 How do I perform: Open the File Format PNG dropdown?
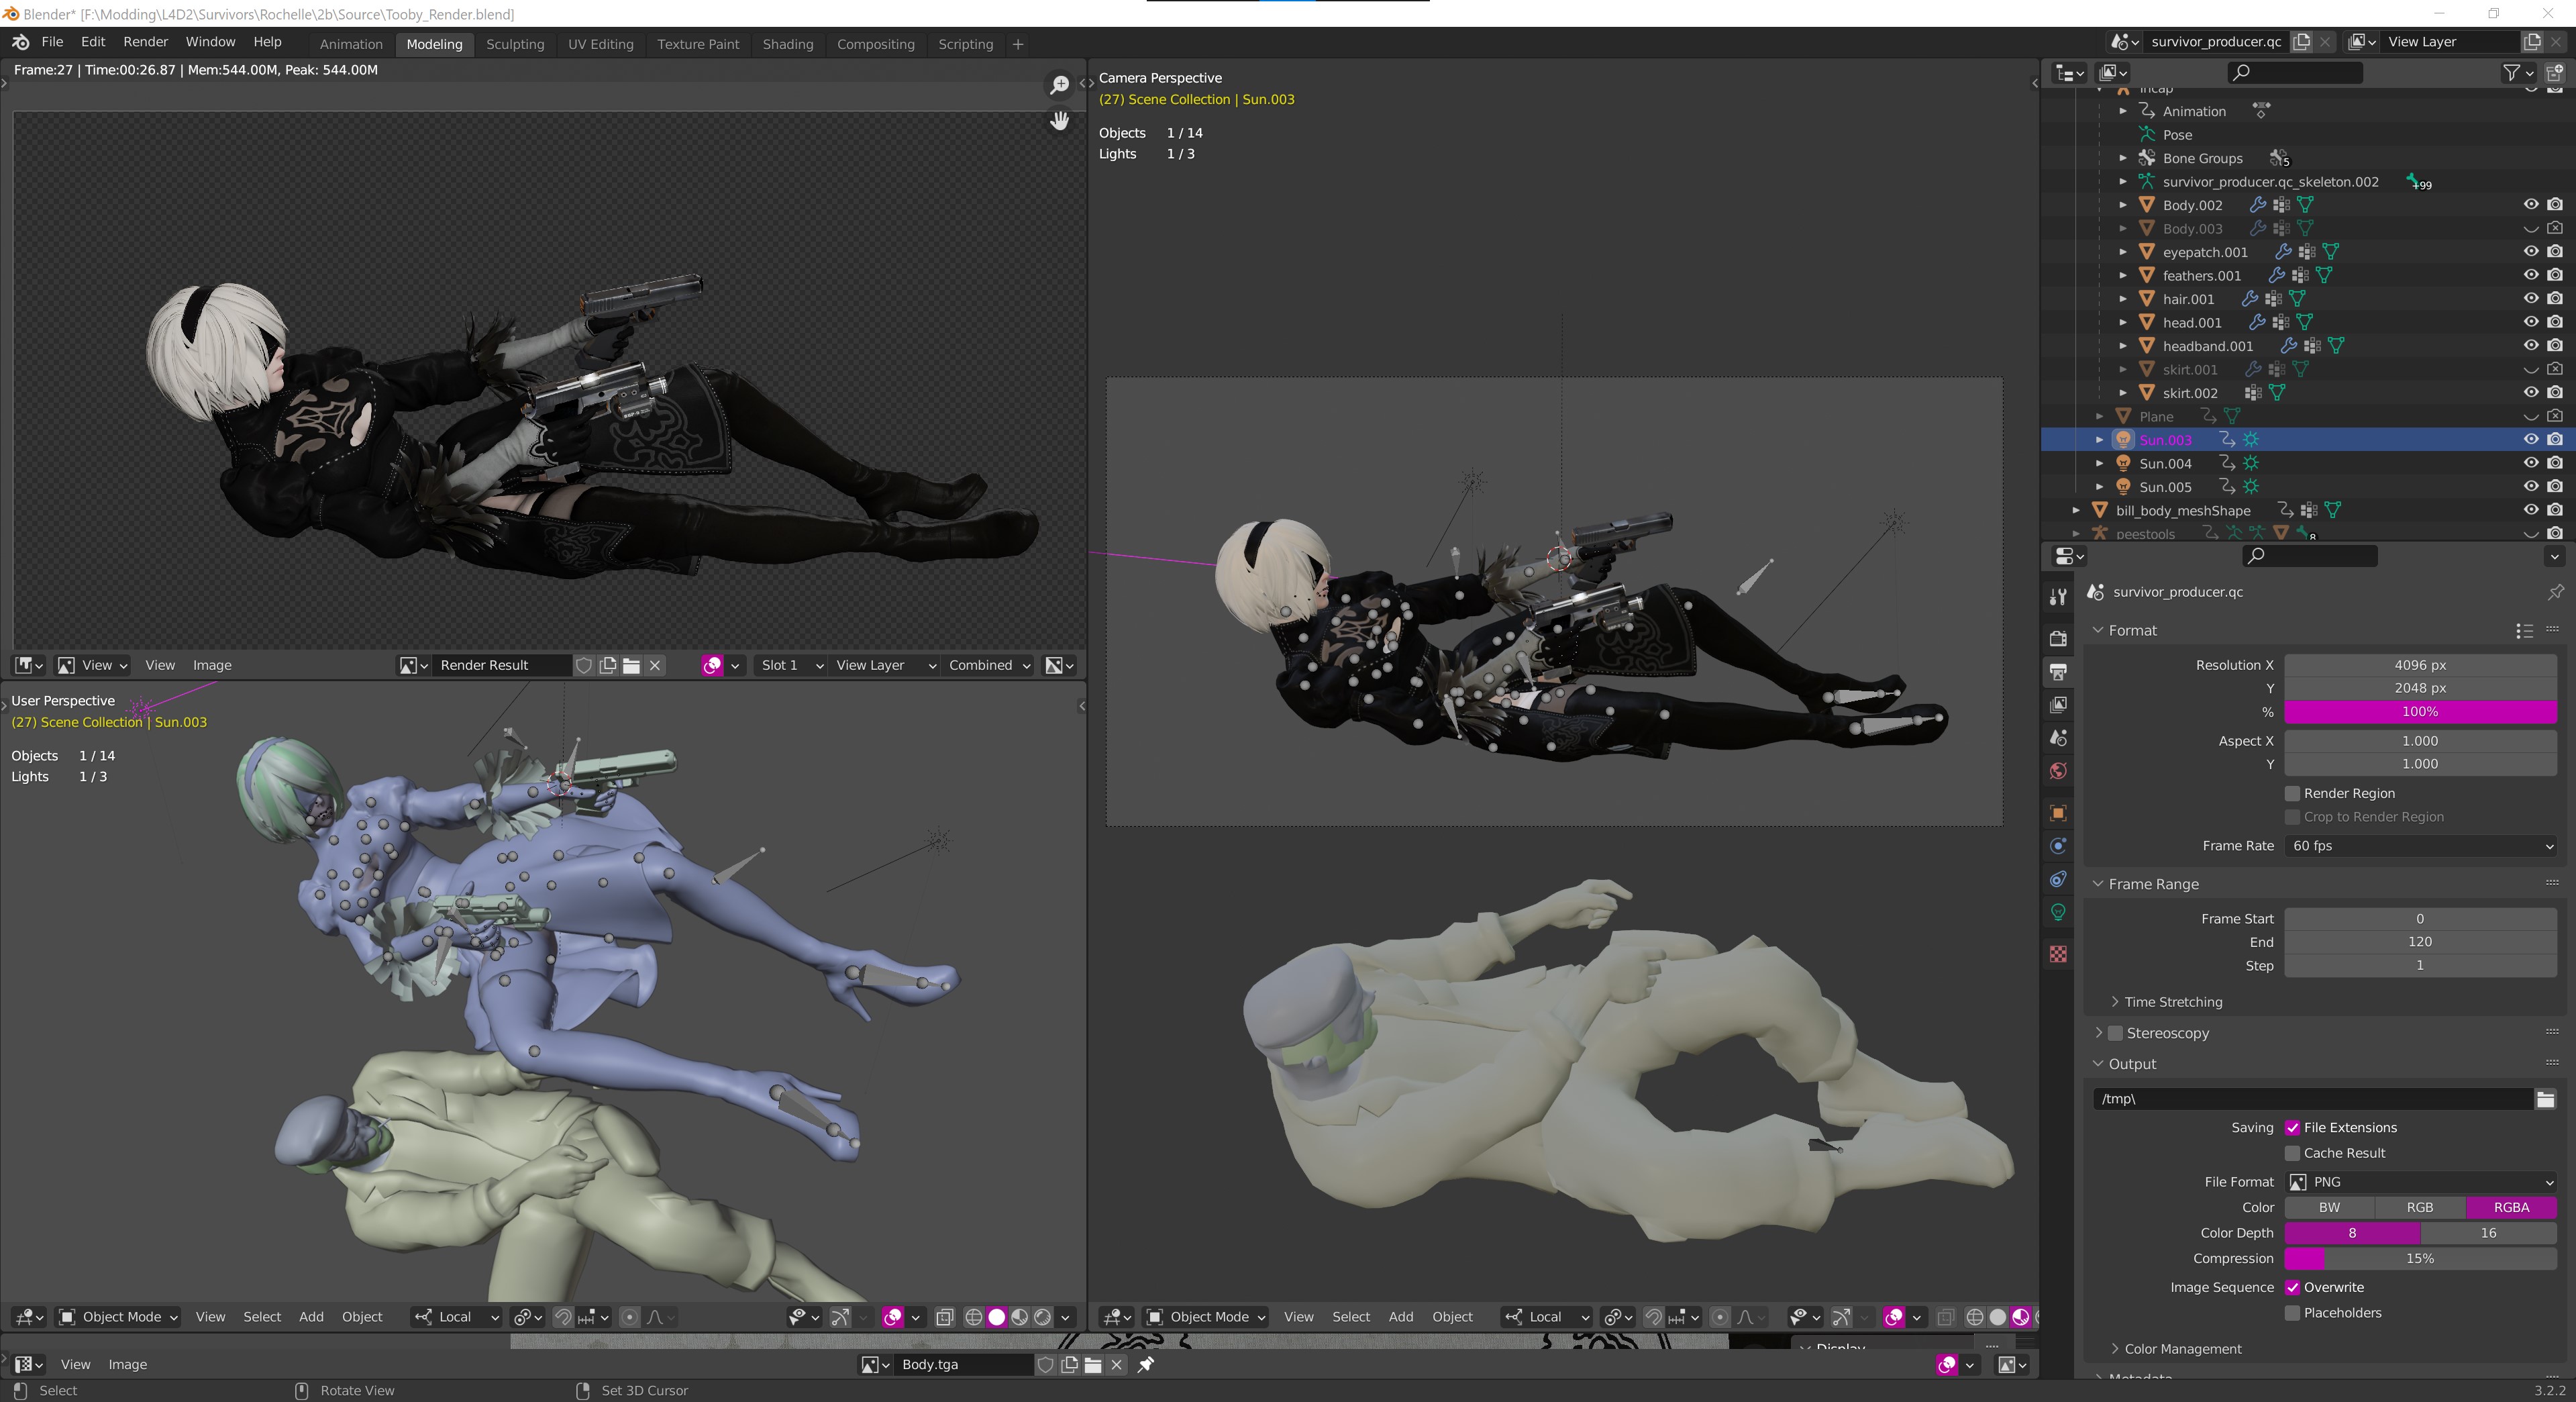(2420, 1182)
